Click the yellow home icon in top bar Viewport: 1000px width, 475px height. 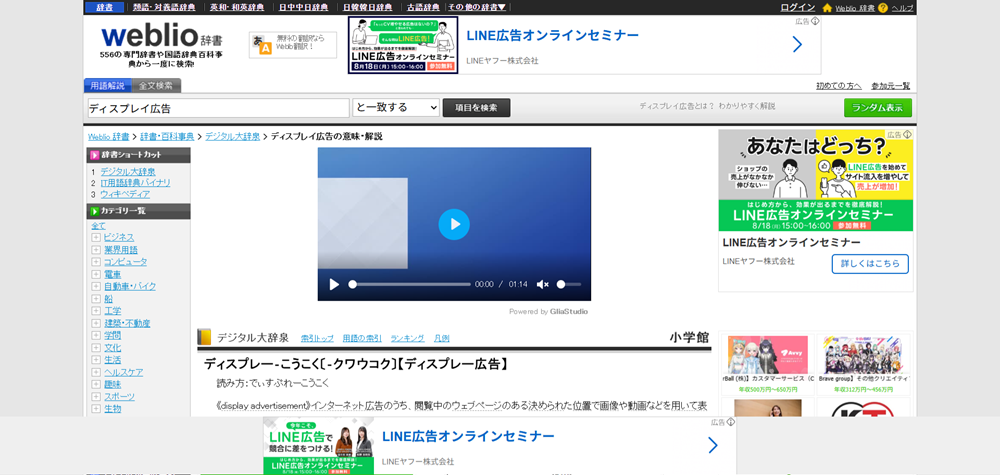click(827, 8)
